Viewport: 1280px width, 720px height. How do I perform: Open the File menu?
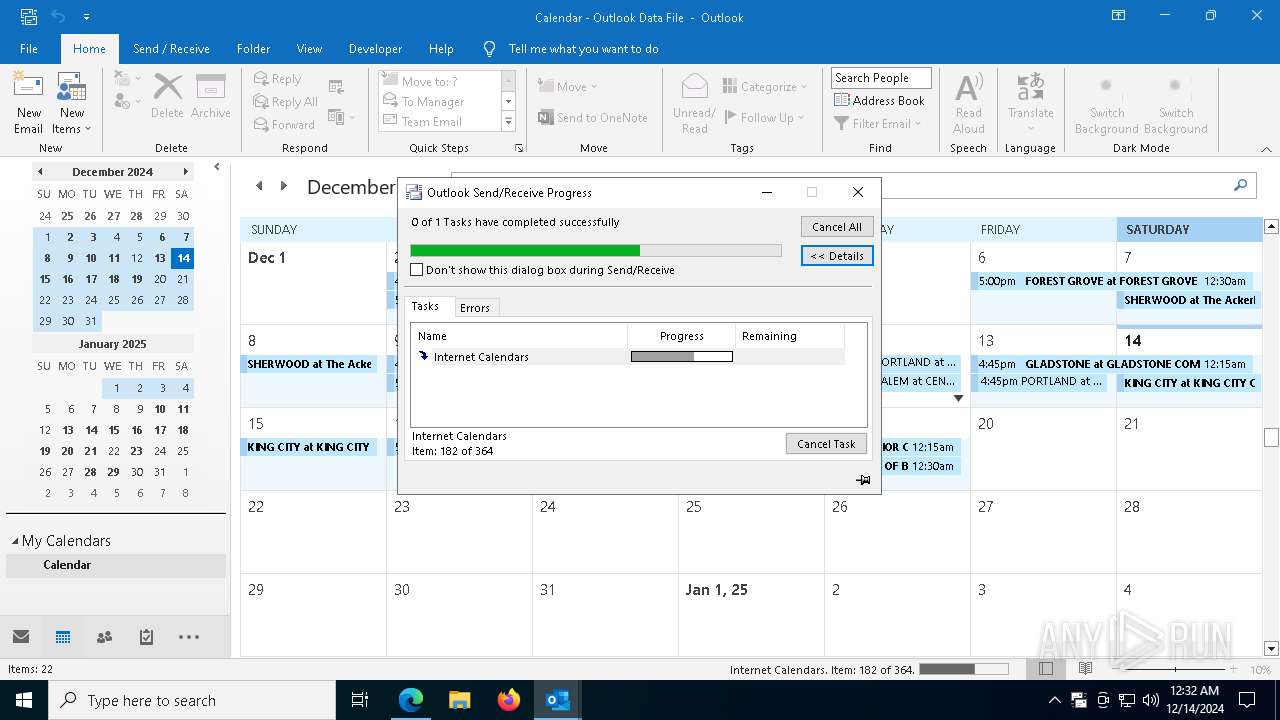(29, 48)
